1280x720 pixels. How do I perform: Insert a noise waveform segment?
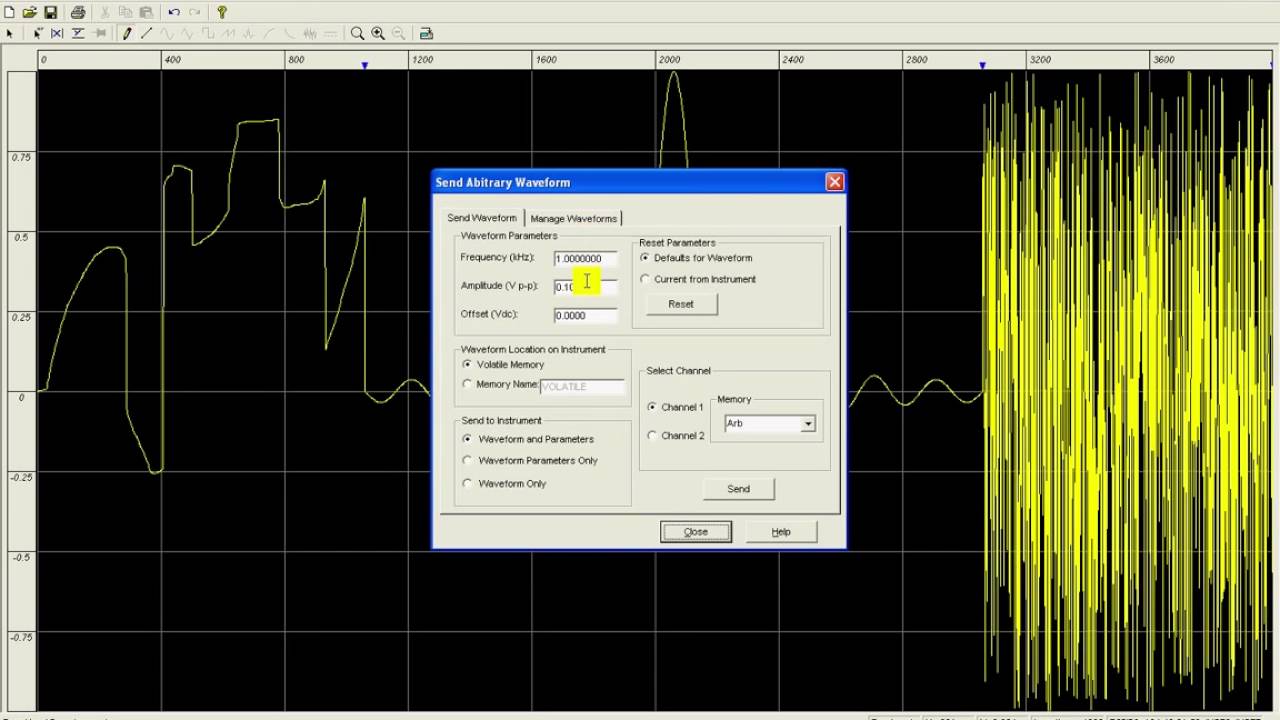(310, 33)
